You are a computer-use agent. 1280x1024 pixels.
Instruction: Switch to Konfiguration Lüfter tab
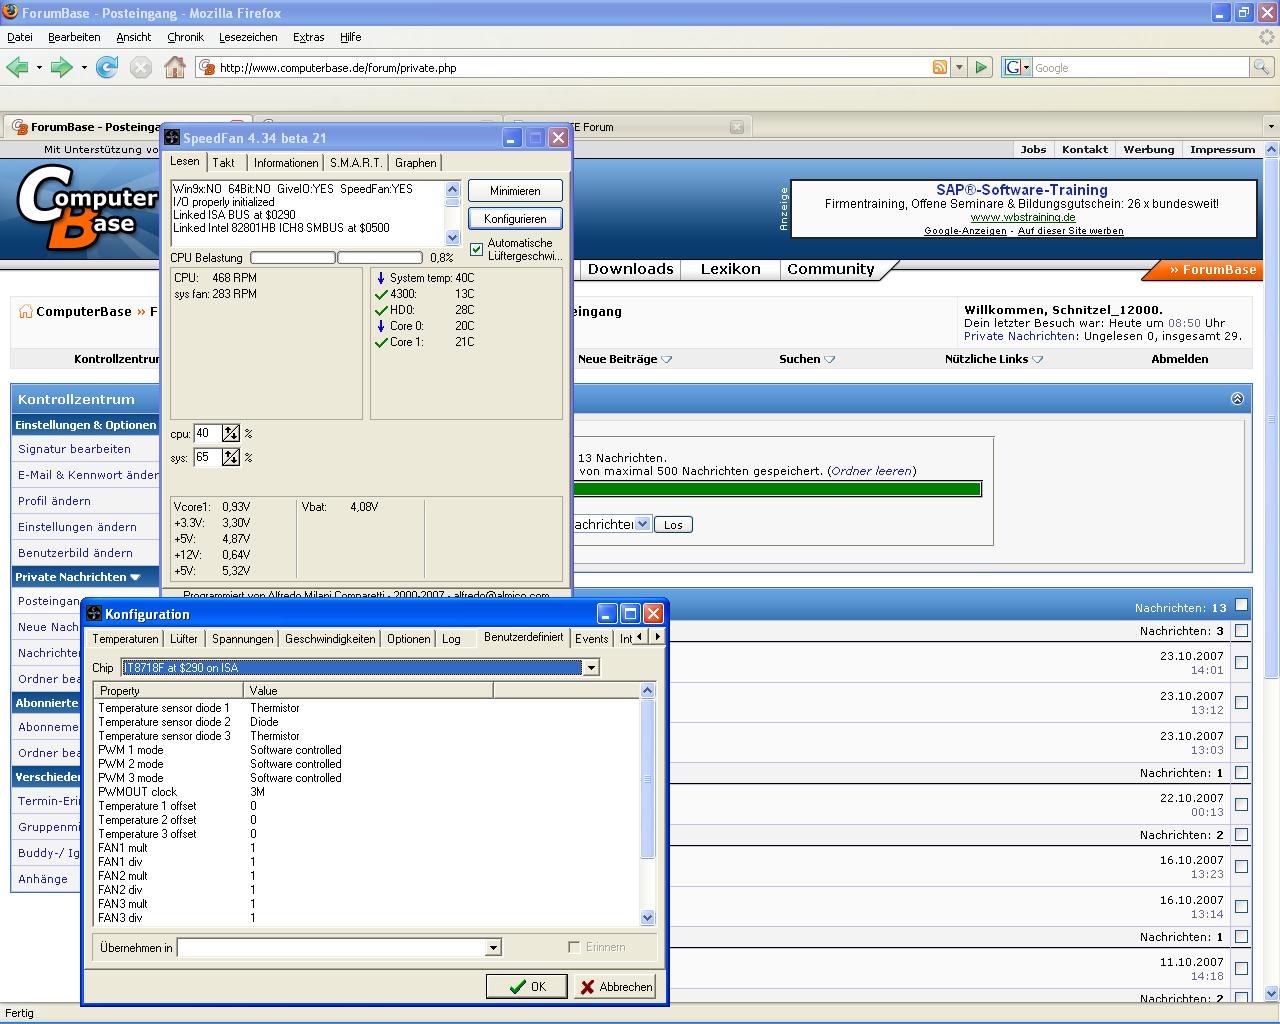[x=184, y=638]
